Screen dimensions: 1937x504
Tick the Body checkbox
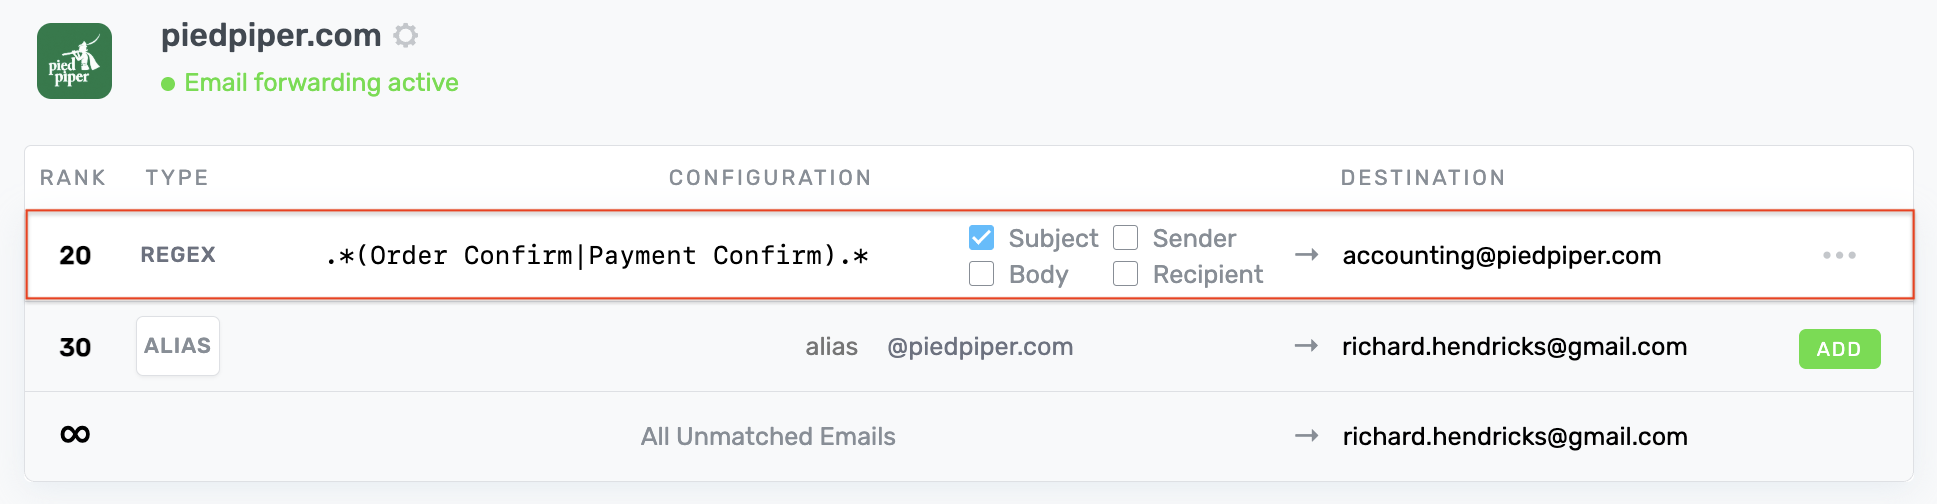982,274
